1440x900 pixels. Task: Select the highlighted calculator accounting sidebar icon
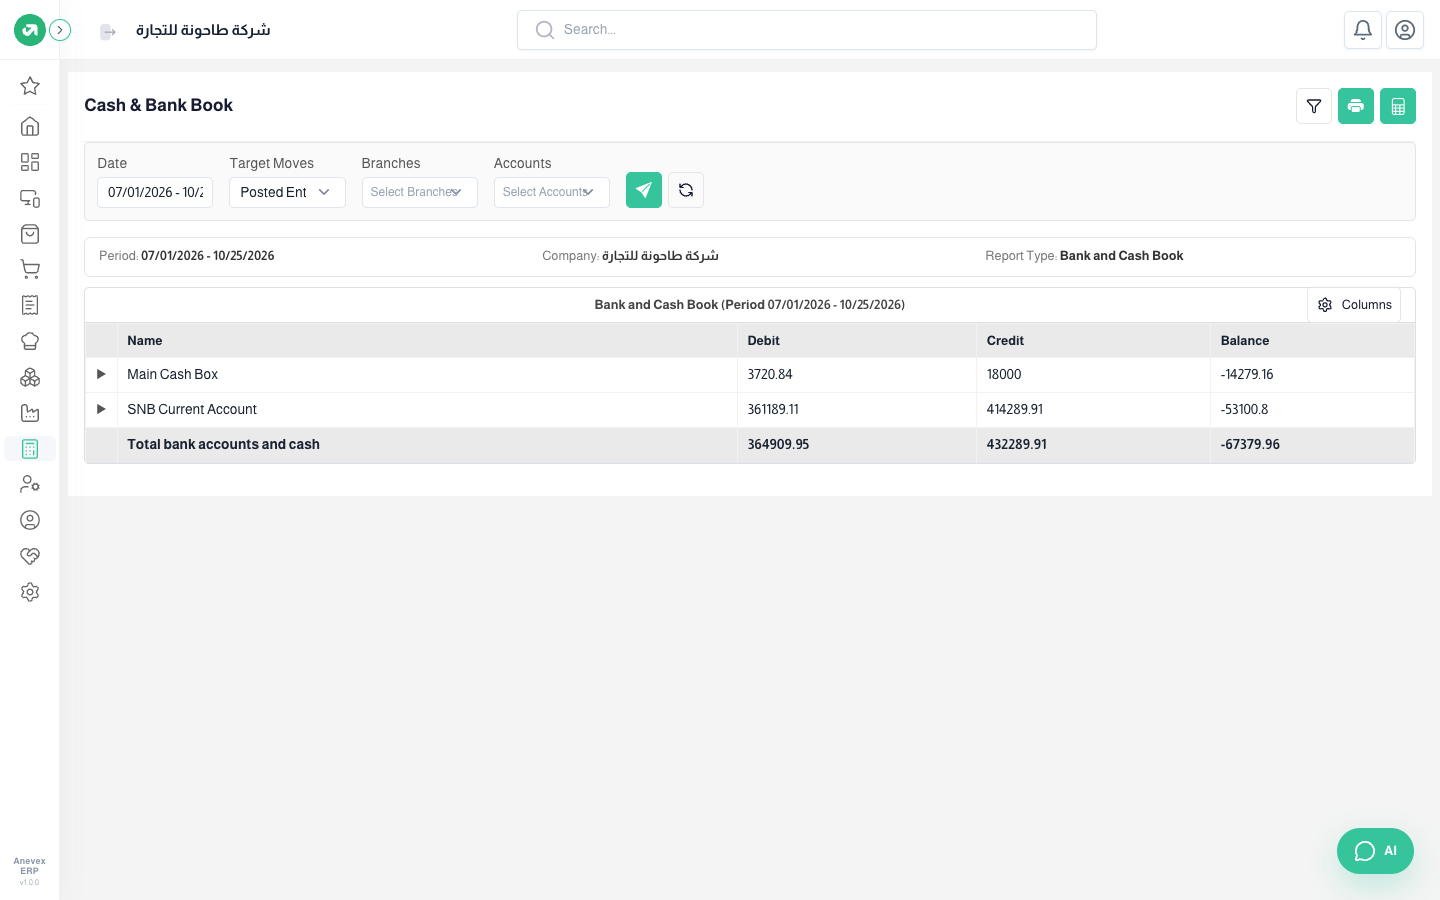(30, 449)
